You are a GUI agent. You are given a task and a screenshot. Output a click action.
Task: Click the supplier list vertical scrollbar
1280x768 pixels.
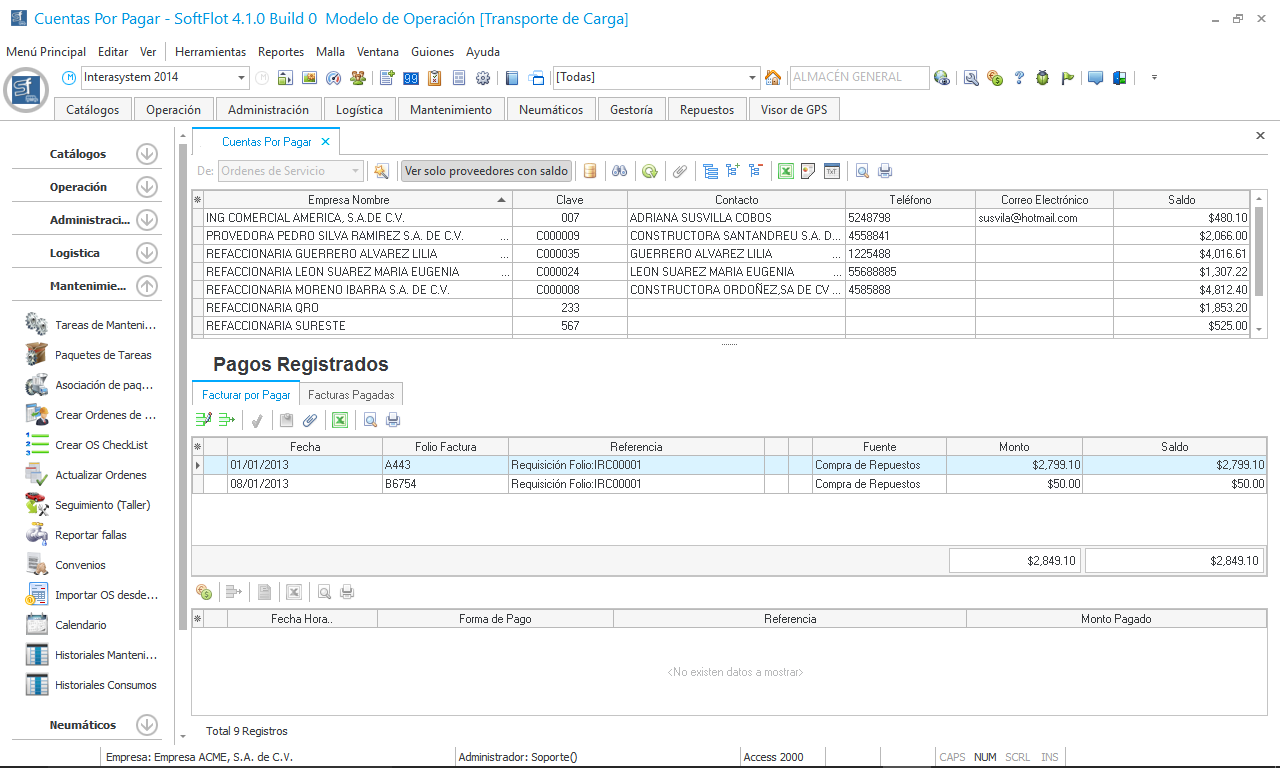[1258, 250]
